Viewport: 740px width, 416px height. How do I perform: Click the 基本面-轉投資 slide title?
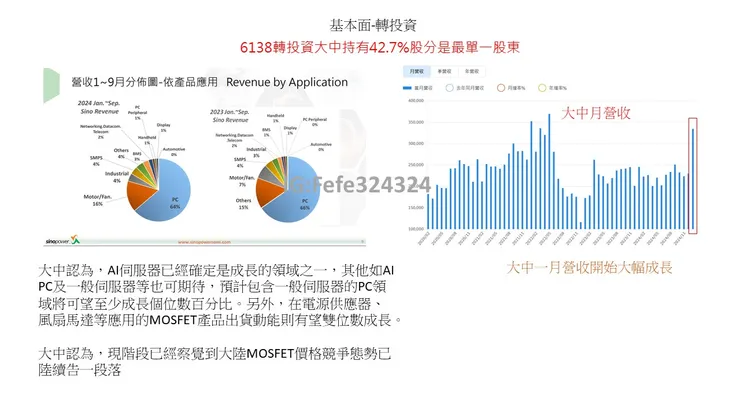(x=373, y=25)
